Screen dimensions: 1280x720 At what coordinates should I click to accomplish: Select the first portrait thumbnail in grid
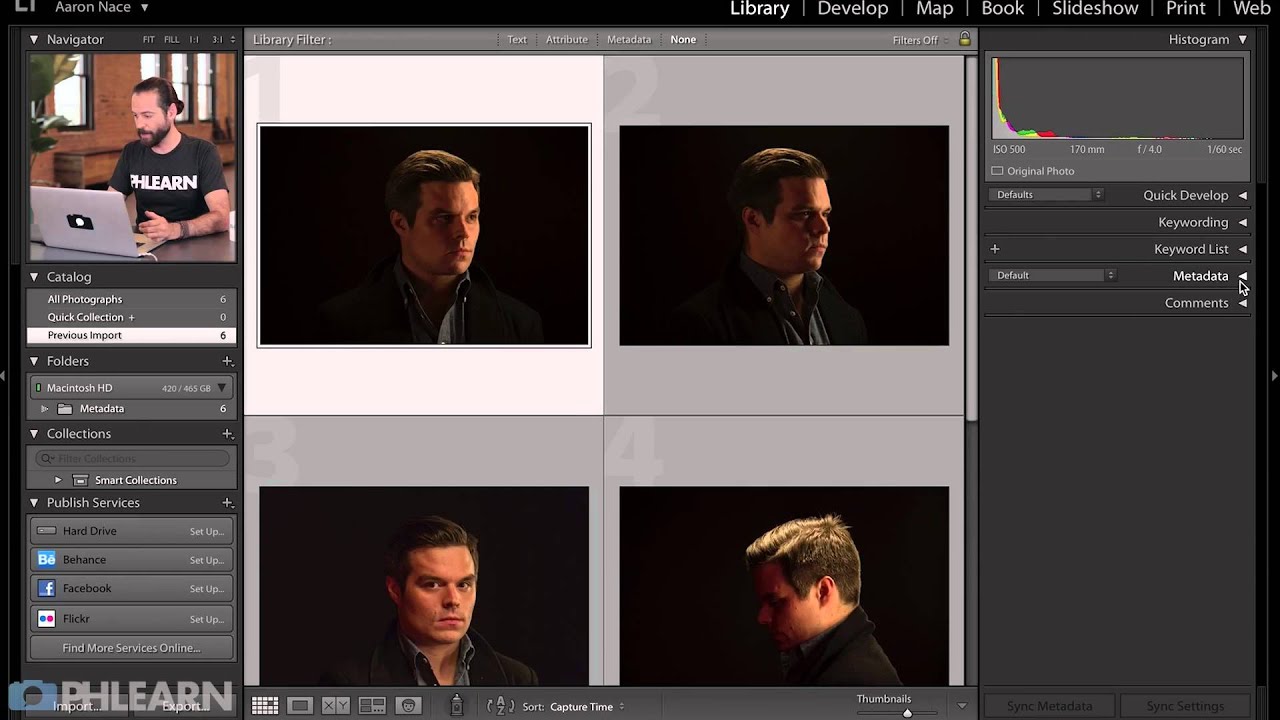coord(424,236)
